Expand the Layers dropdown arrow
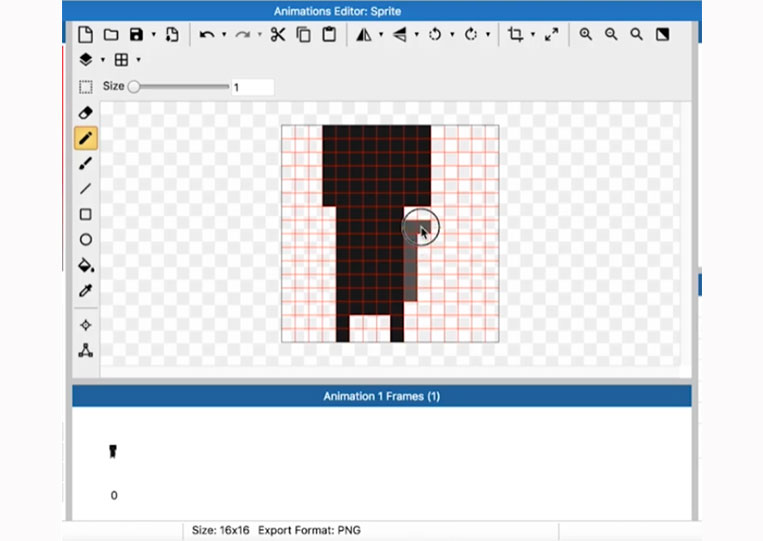763x541 pixels. (x=103, y=60)
